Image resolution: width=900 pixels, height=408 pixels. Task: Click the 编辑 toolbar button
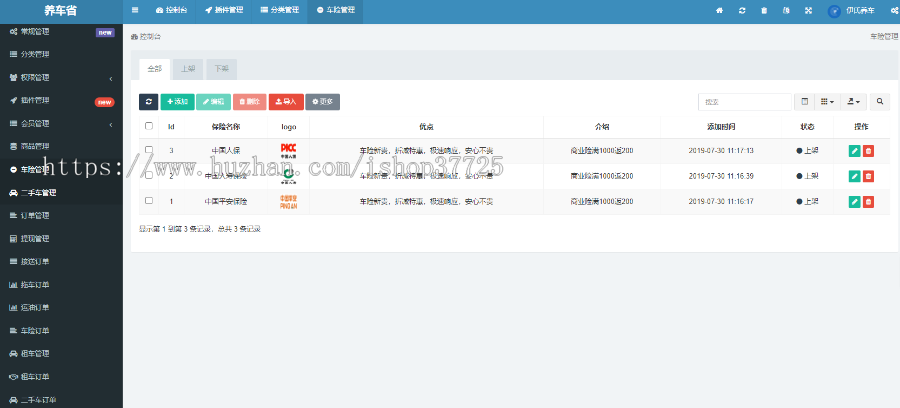tap(214, 102)
